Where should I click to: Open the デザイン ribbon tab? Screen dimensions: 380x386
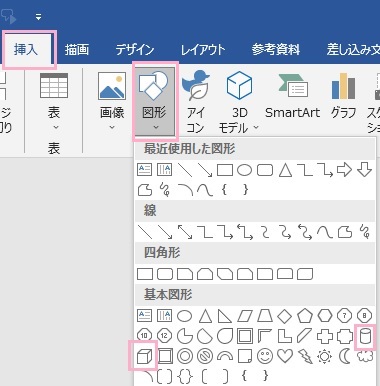(135, 50)
